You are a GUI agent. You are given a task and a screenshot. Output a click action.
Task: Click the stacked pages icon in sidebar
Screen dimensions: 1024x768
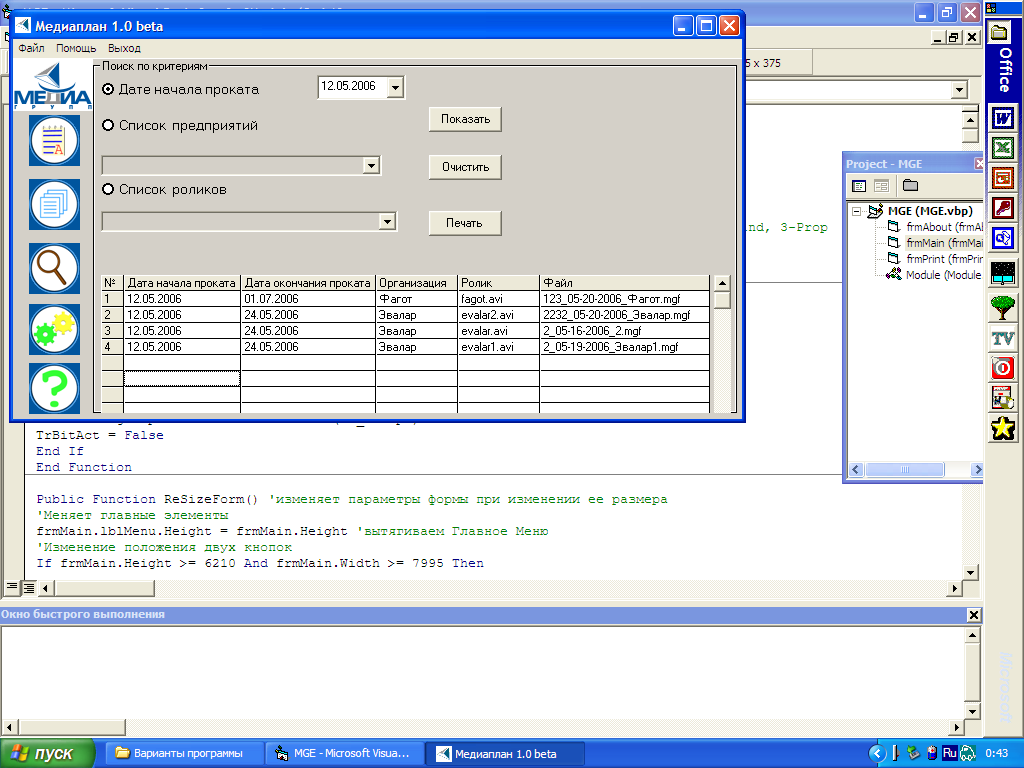[x=54, y=204]
